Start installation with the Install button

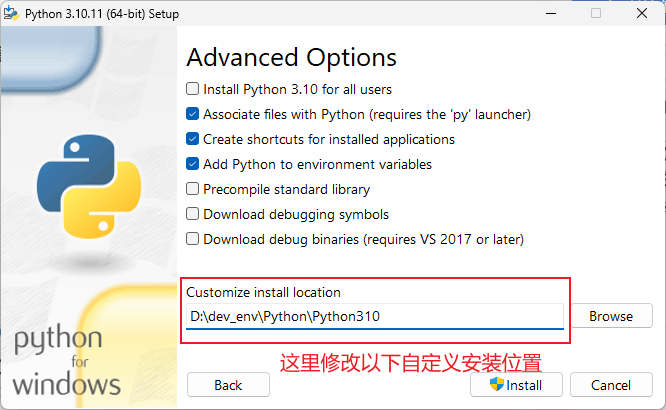coord(516,385)
